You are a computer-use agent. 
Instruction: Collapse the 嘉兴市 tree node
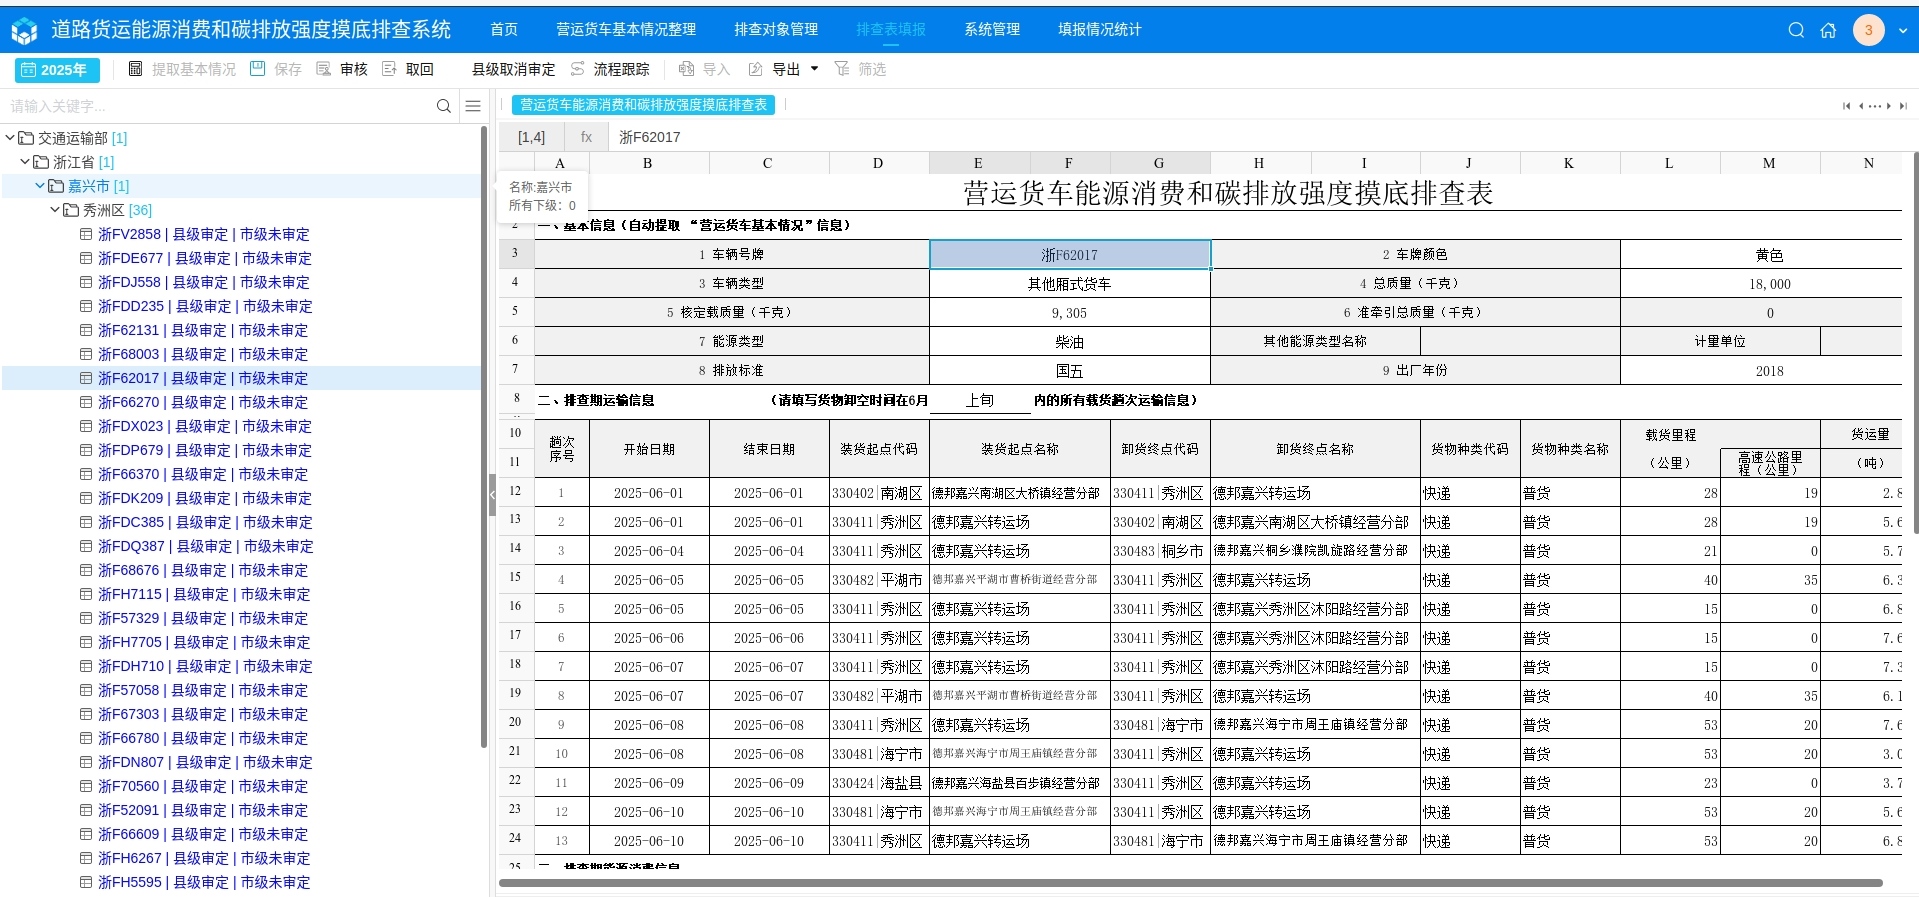coord(40,186)
